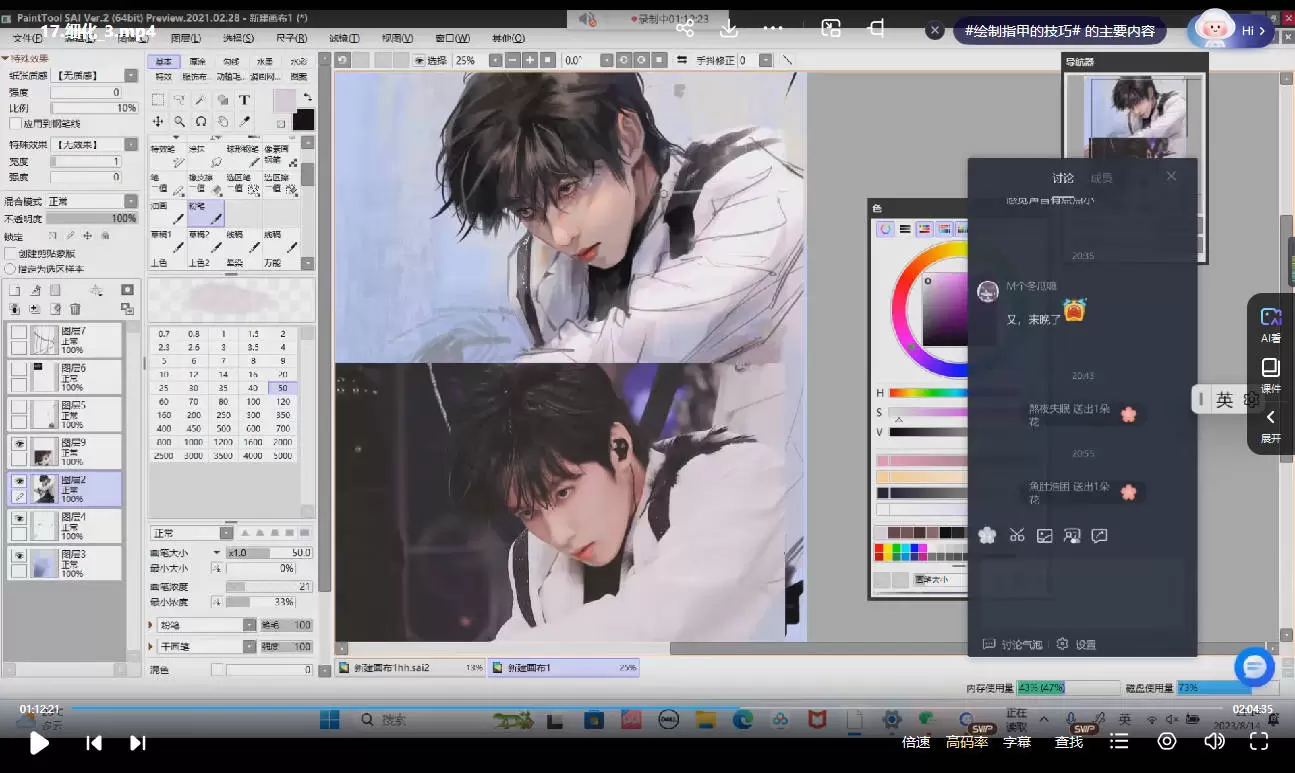The height and width of the screenshot is (773, 1295).
Task: Toggle fullscreen in video player
Action: tap(1259, 741)
